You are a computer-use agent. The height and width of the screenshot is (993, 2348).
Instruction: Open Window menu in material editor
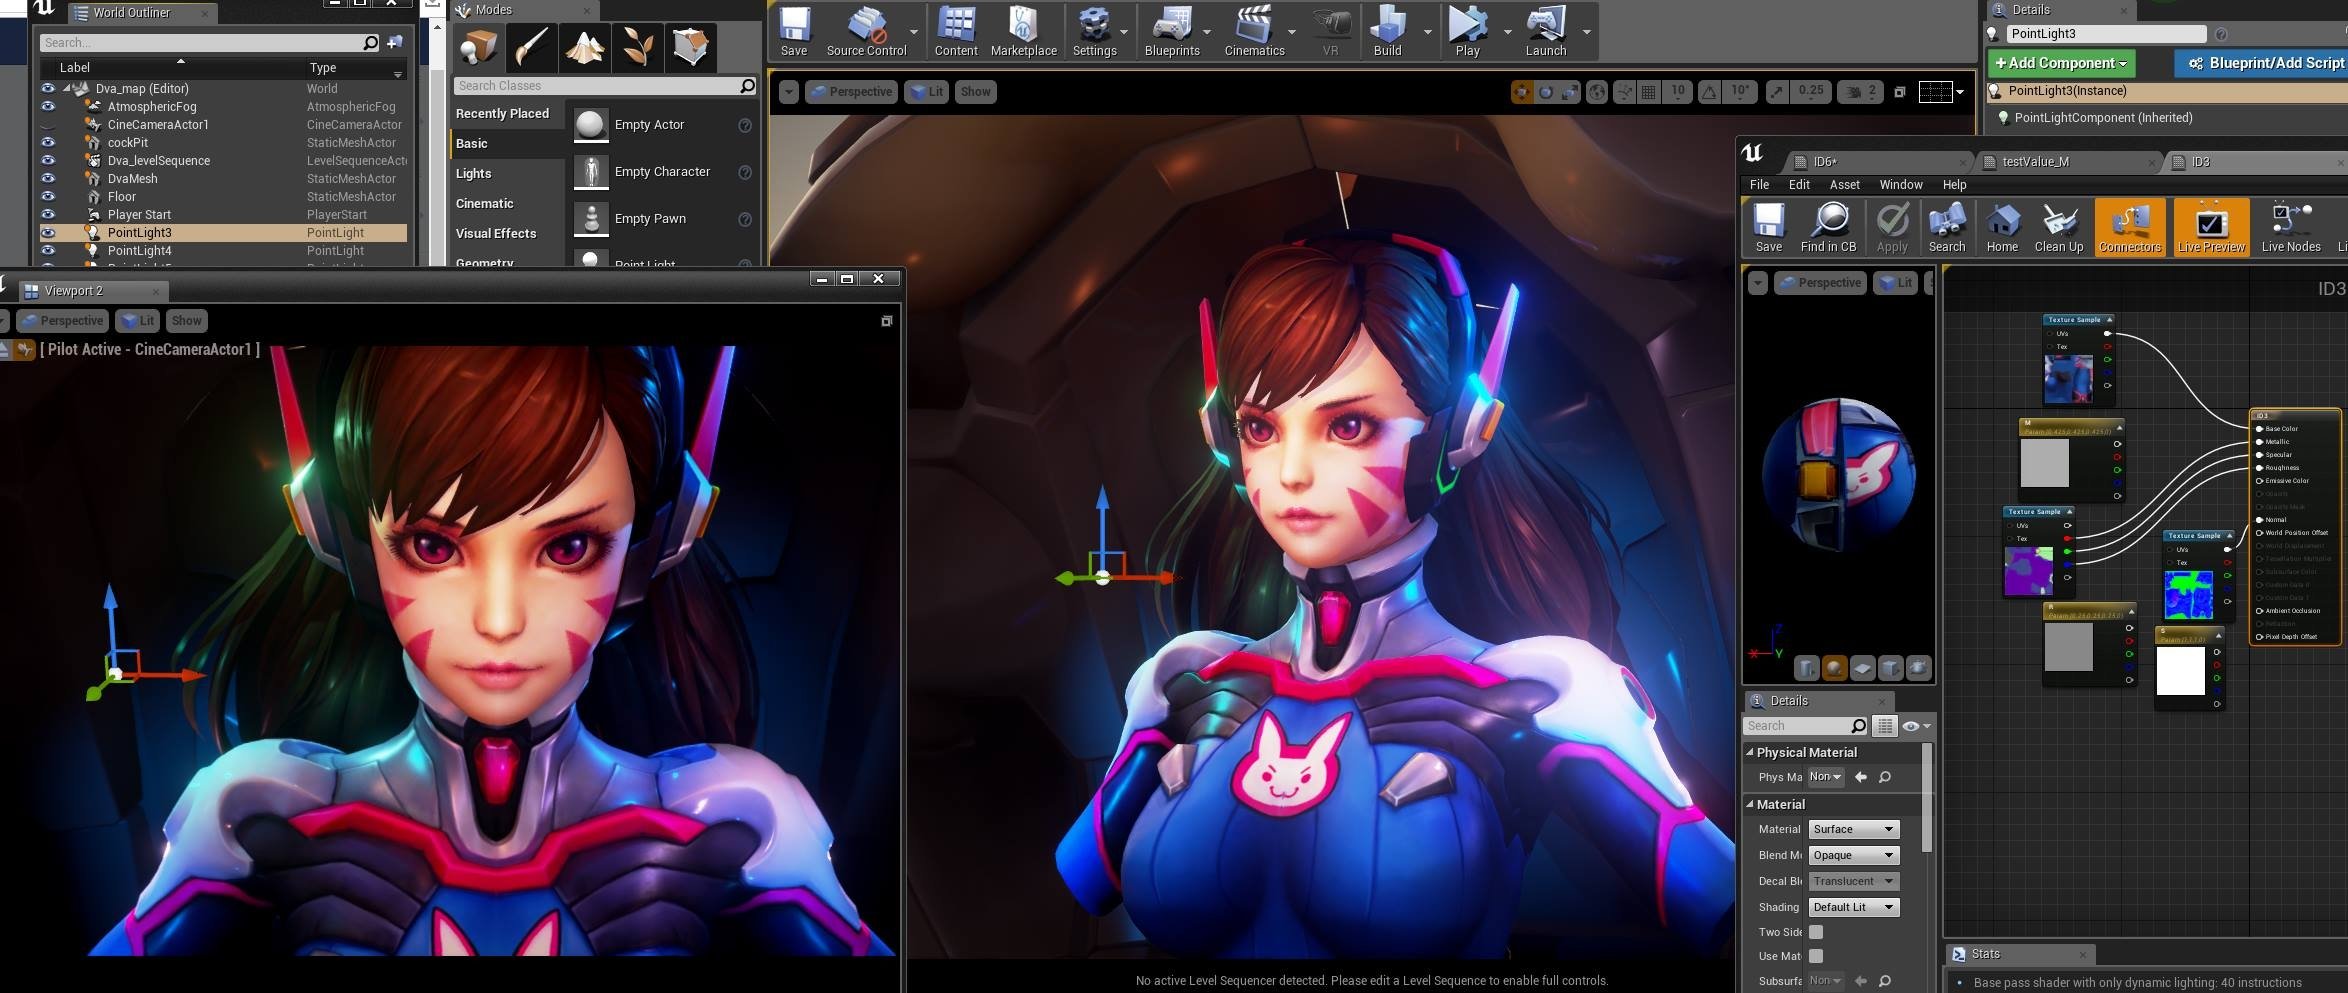click(x=1900, y=185)
